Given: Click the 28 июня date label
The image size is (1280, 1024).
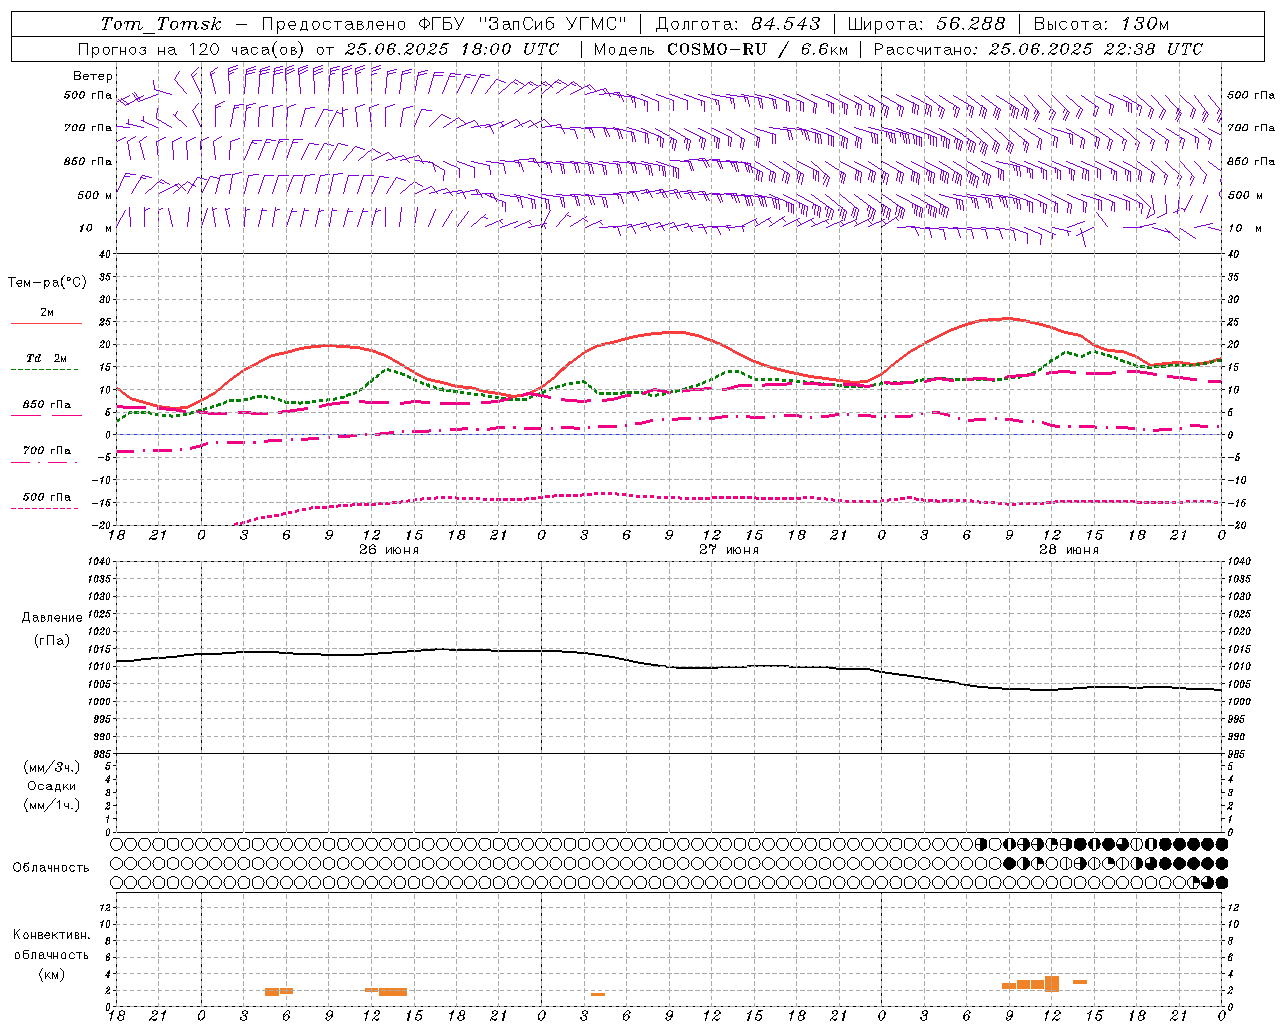Looking at the screenshot, I should click(x=1069, y=550).
